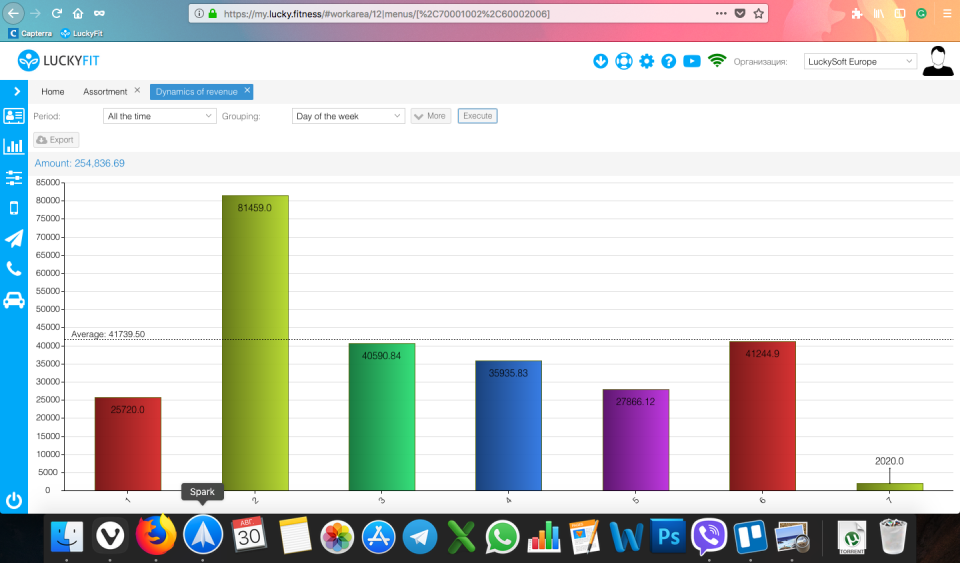Open the LuckySoft Europe organization dropdown
Screen dimensions: 960x563
(860, 61)
